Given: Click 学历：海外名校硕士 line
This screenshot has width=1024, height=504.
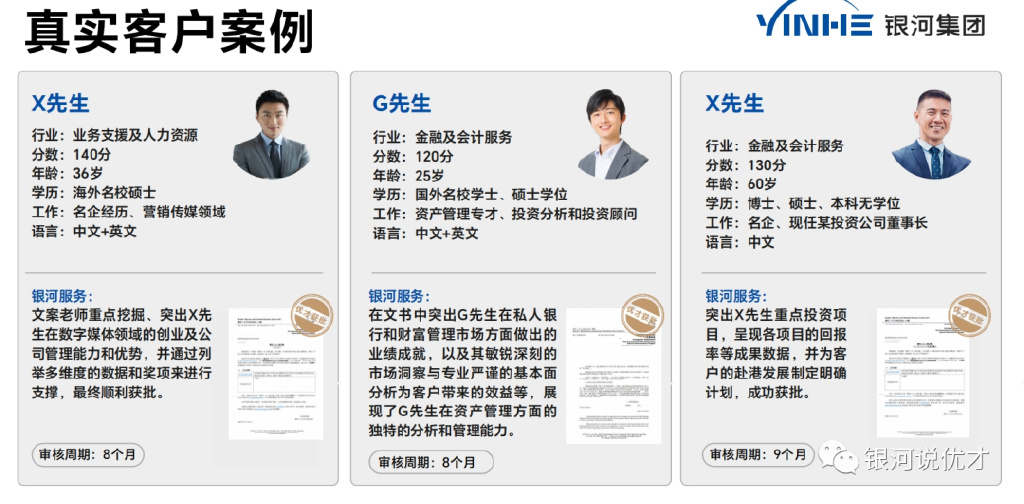Looking at the screenshot, I should coord(94,193).
